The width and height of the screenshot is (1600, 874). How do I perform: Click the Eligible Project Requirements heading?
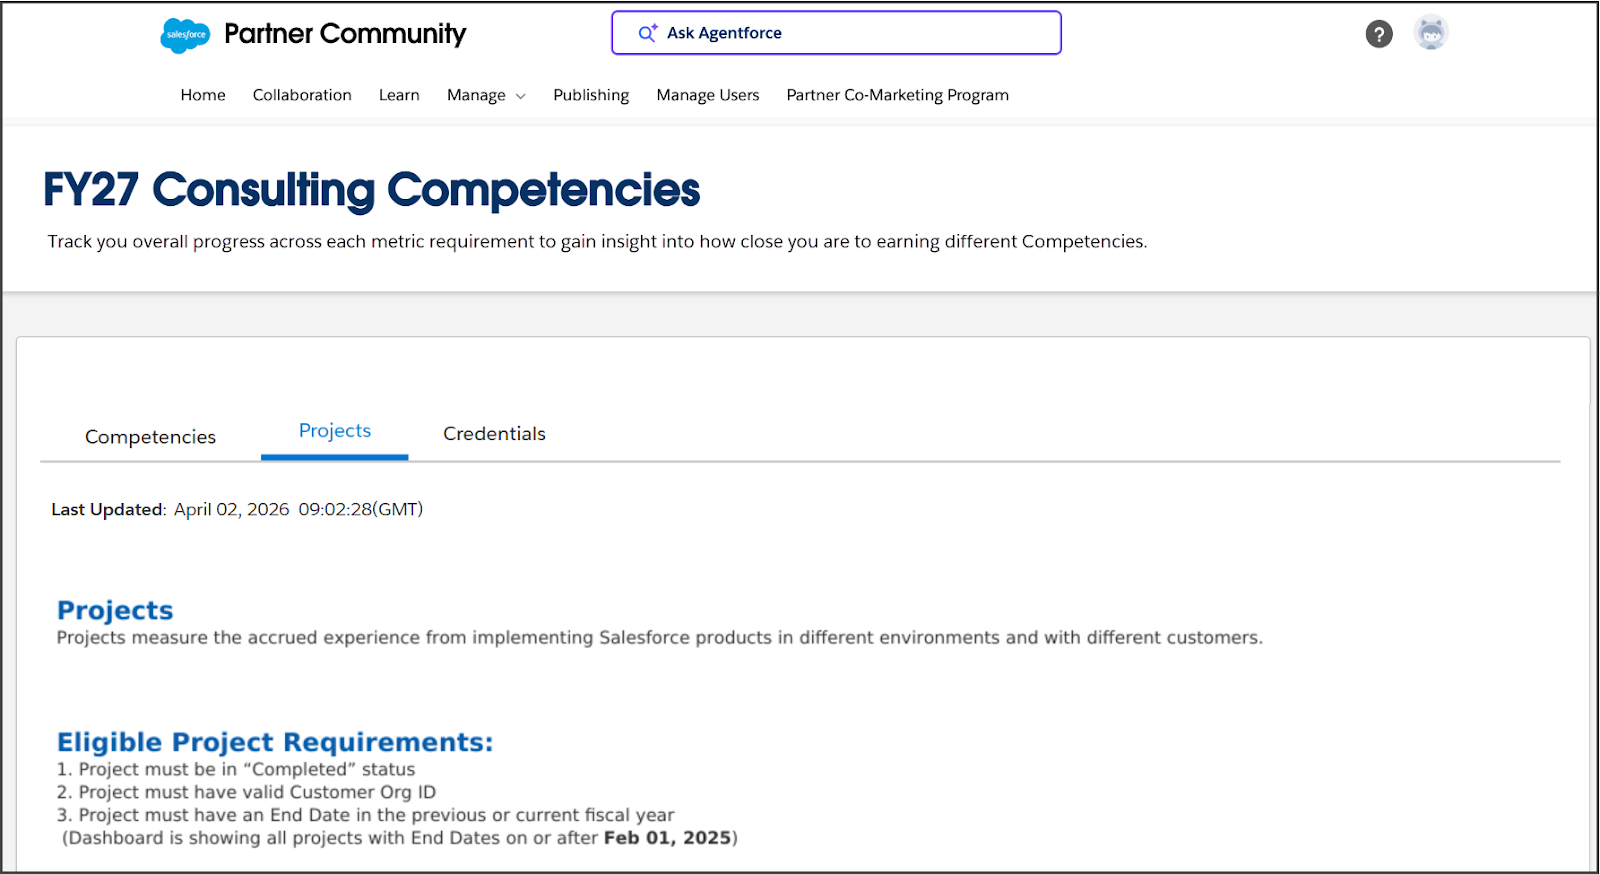click(x=275, y=742)
